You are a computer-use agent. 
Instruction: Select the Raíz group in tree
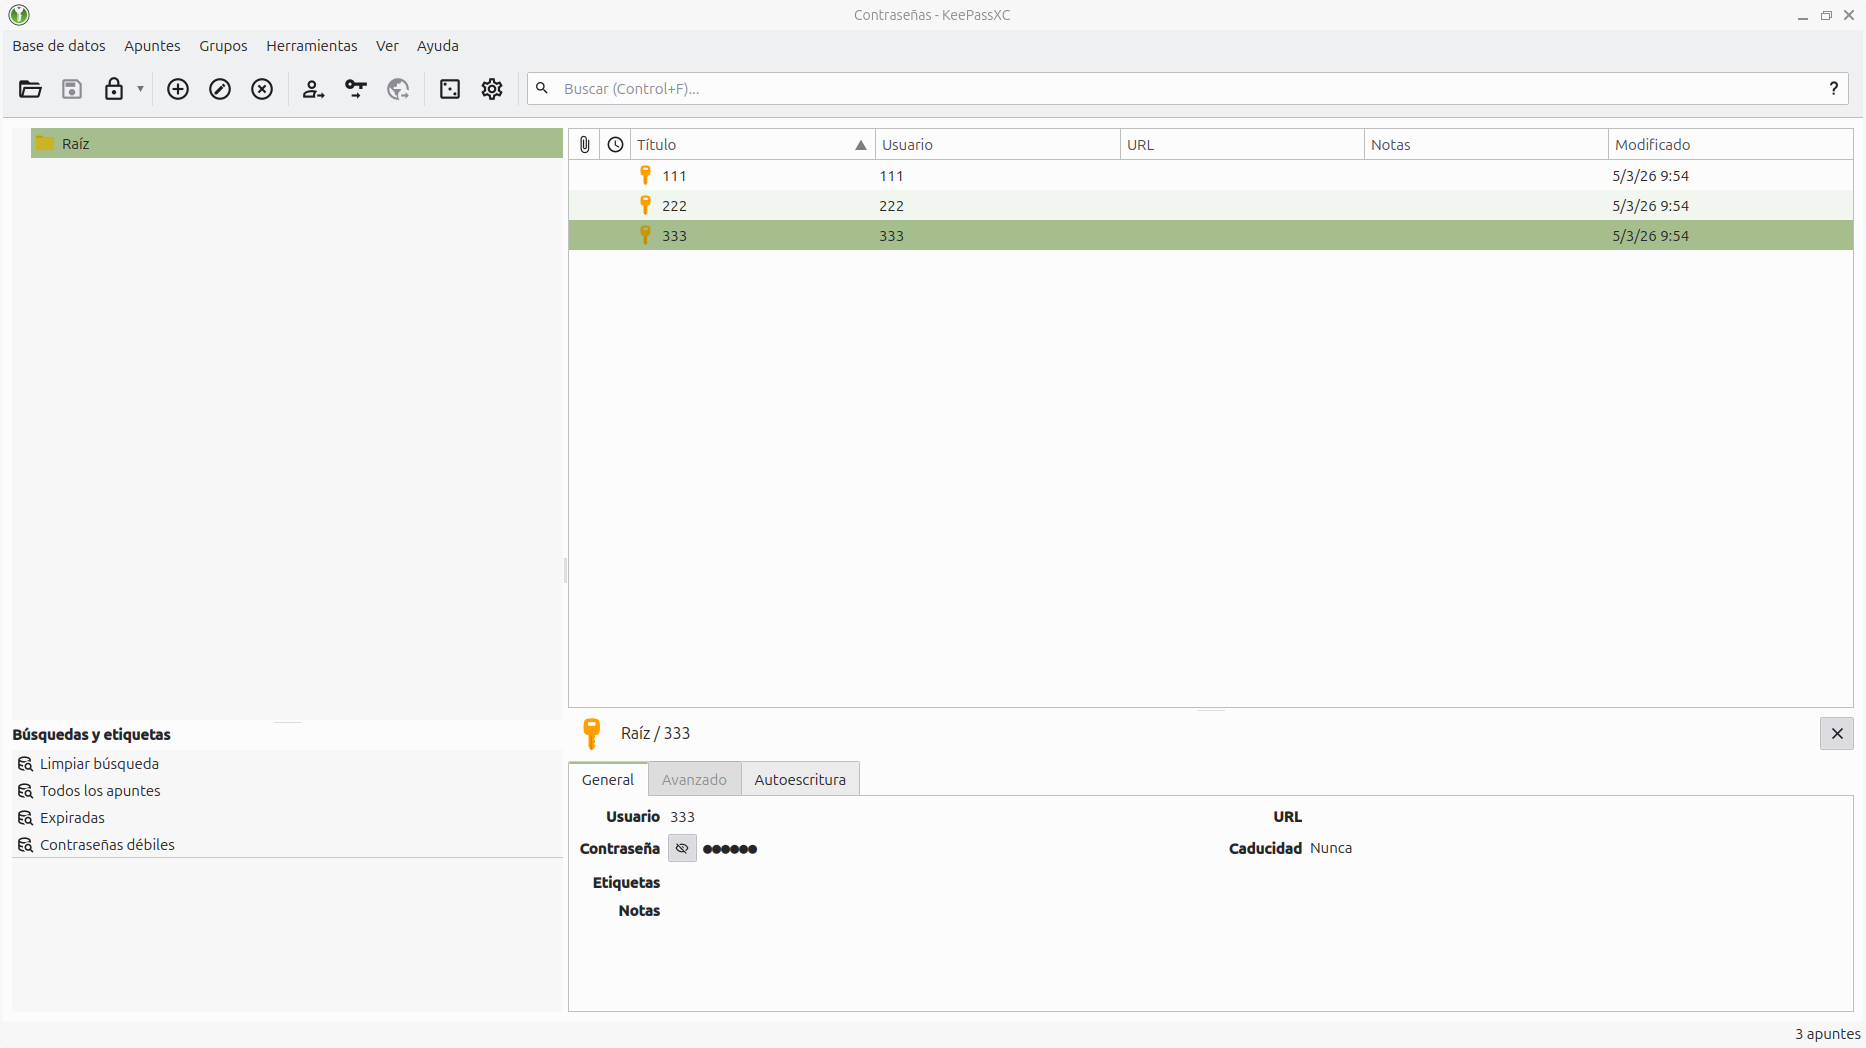[x=76, y=144]
